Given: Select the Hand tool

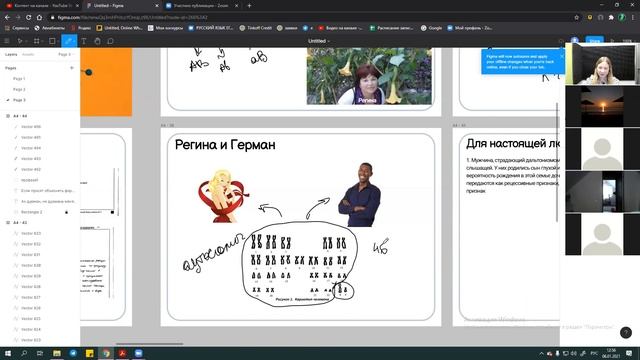Looking at the screenshot, I should point(97,41).
